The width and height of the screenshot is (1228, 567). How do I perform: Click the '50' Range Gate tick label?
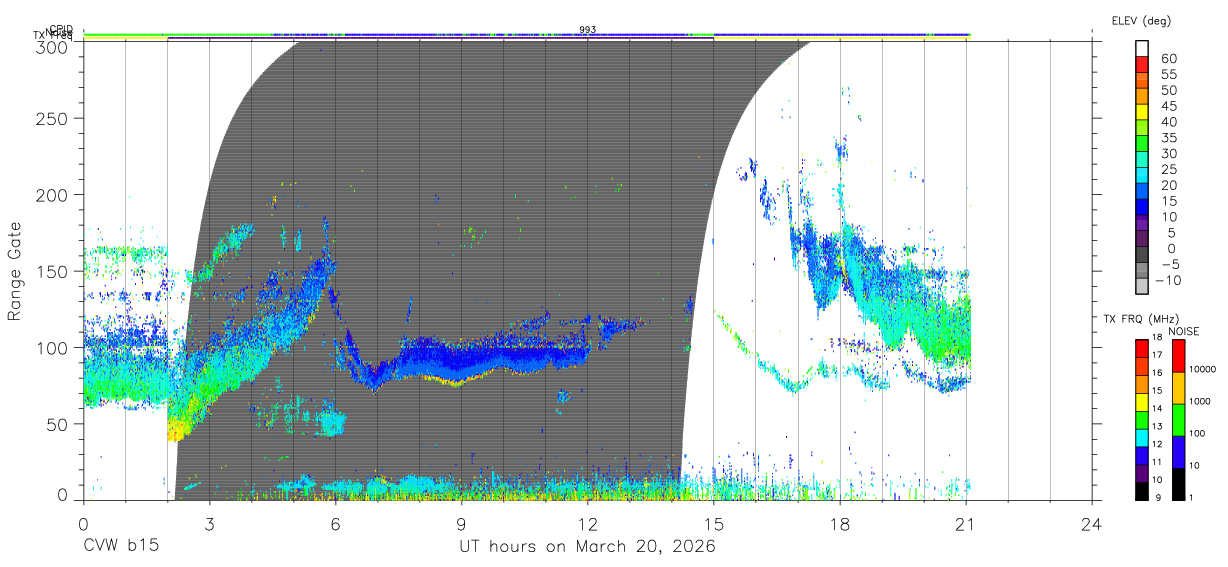[x=56, y=424]
